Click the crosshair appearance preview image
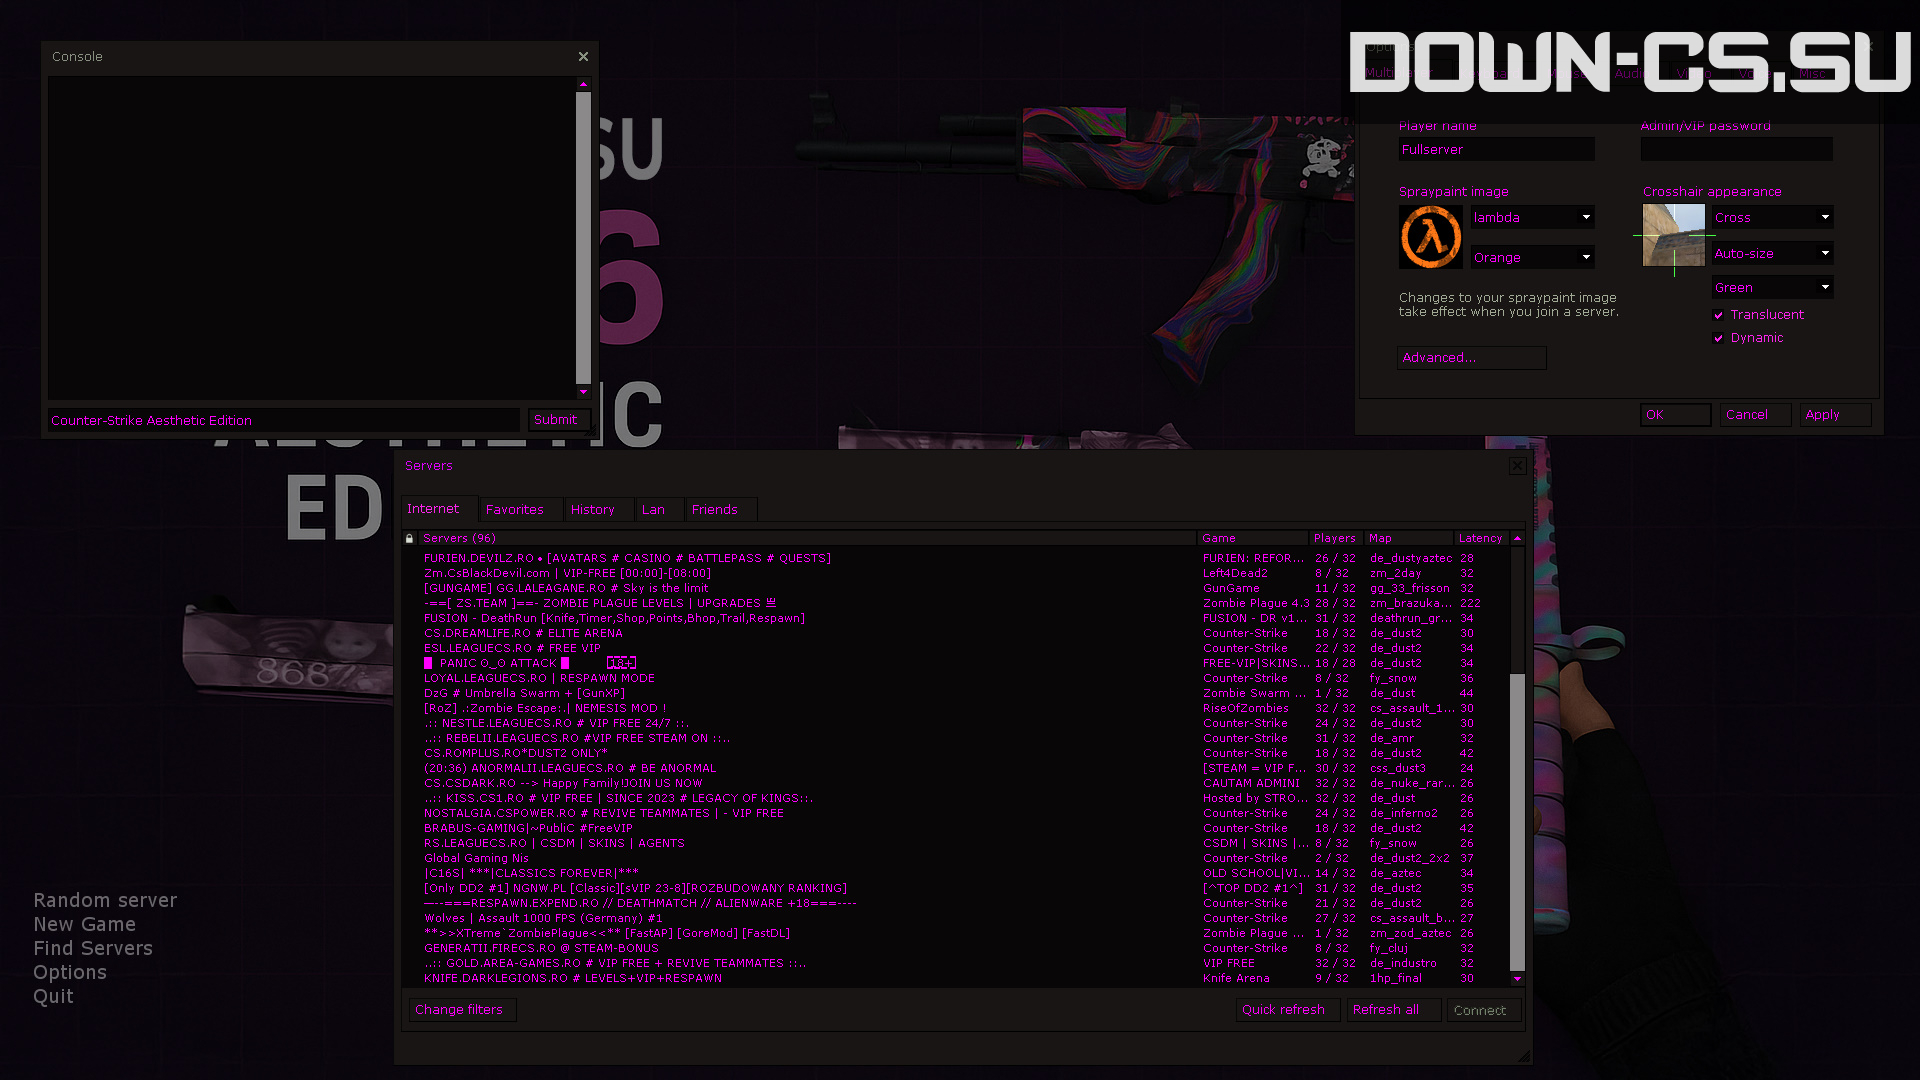Screen dimensions: 1920x1080 [1673, 235]
